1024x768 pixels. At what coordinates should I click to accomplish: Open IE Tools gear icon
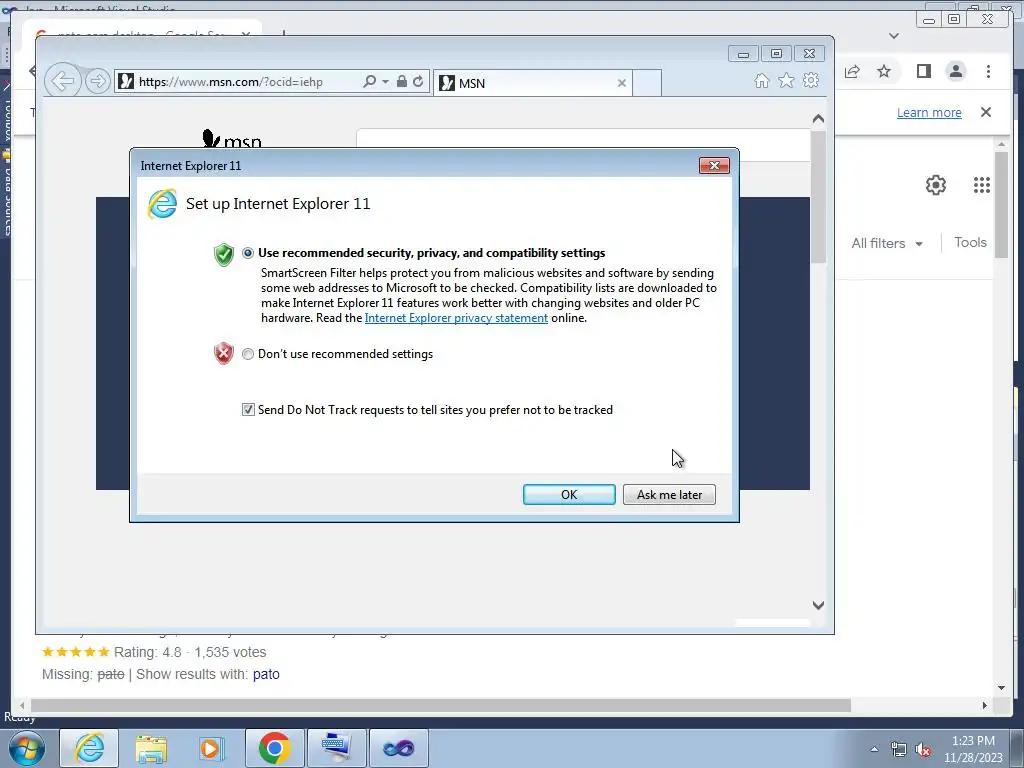click(811, 80)
